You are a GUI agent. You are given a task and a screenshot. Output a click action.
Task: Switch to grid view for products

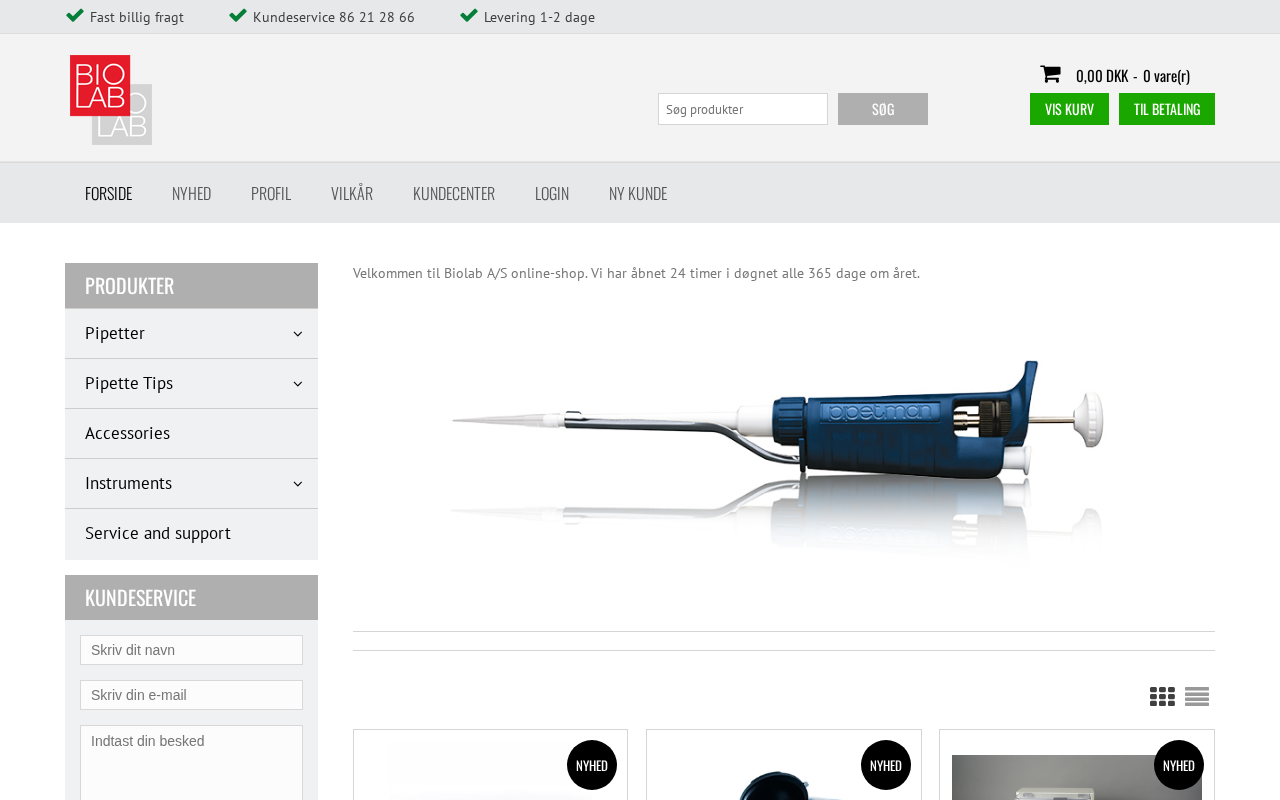[1162, 697]
